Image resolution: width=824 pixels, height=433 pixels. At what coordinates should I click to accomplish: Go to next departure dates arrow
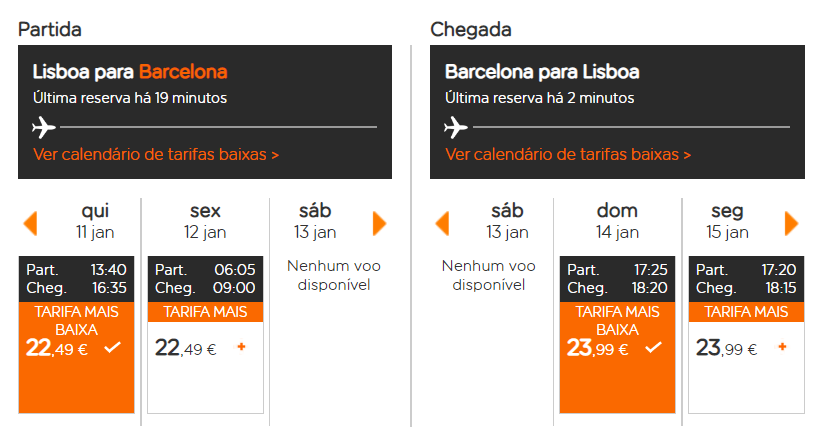tap(379, 224)
